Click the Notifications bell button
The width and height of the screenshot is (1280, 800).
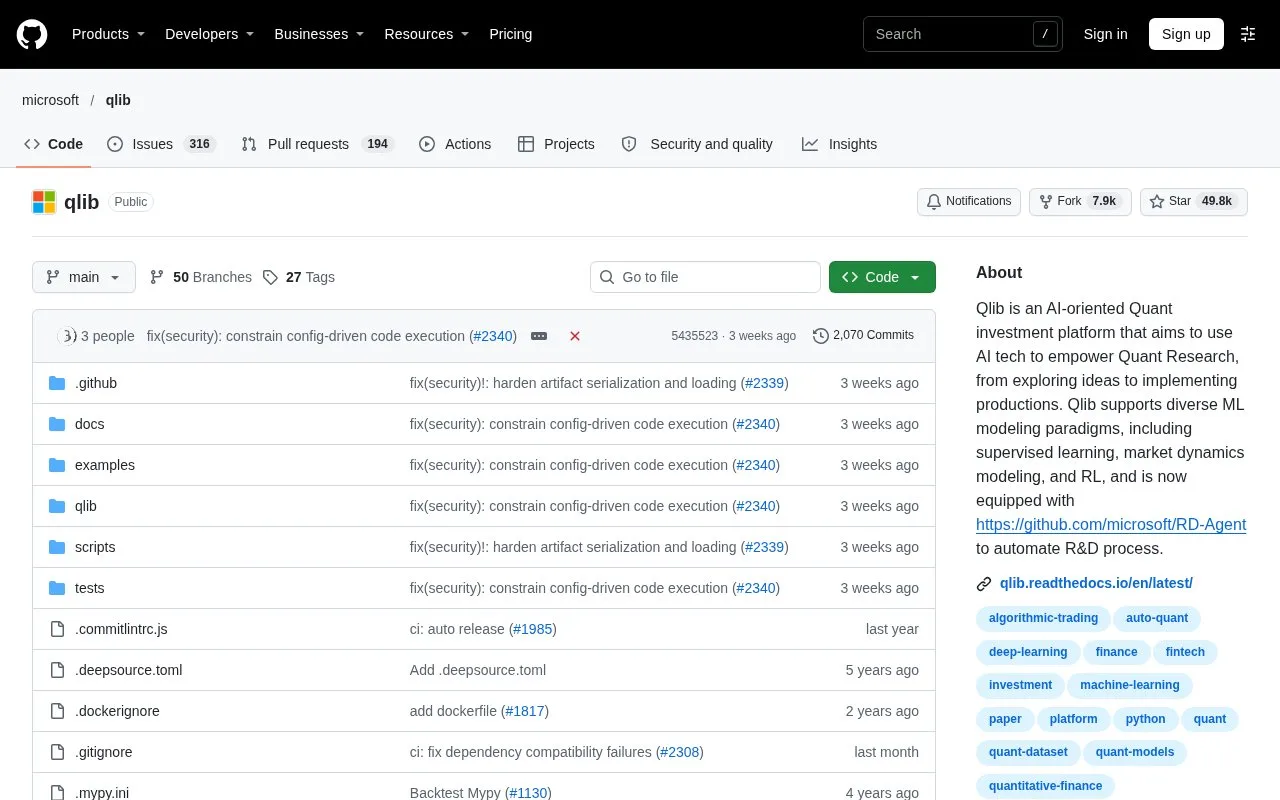(969, 201)
